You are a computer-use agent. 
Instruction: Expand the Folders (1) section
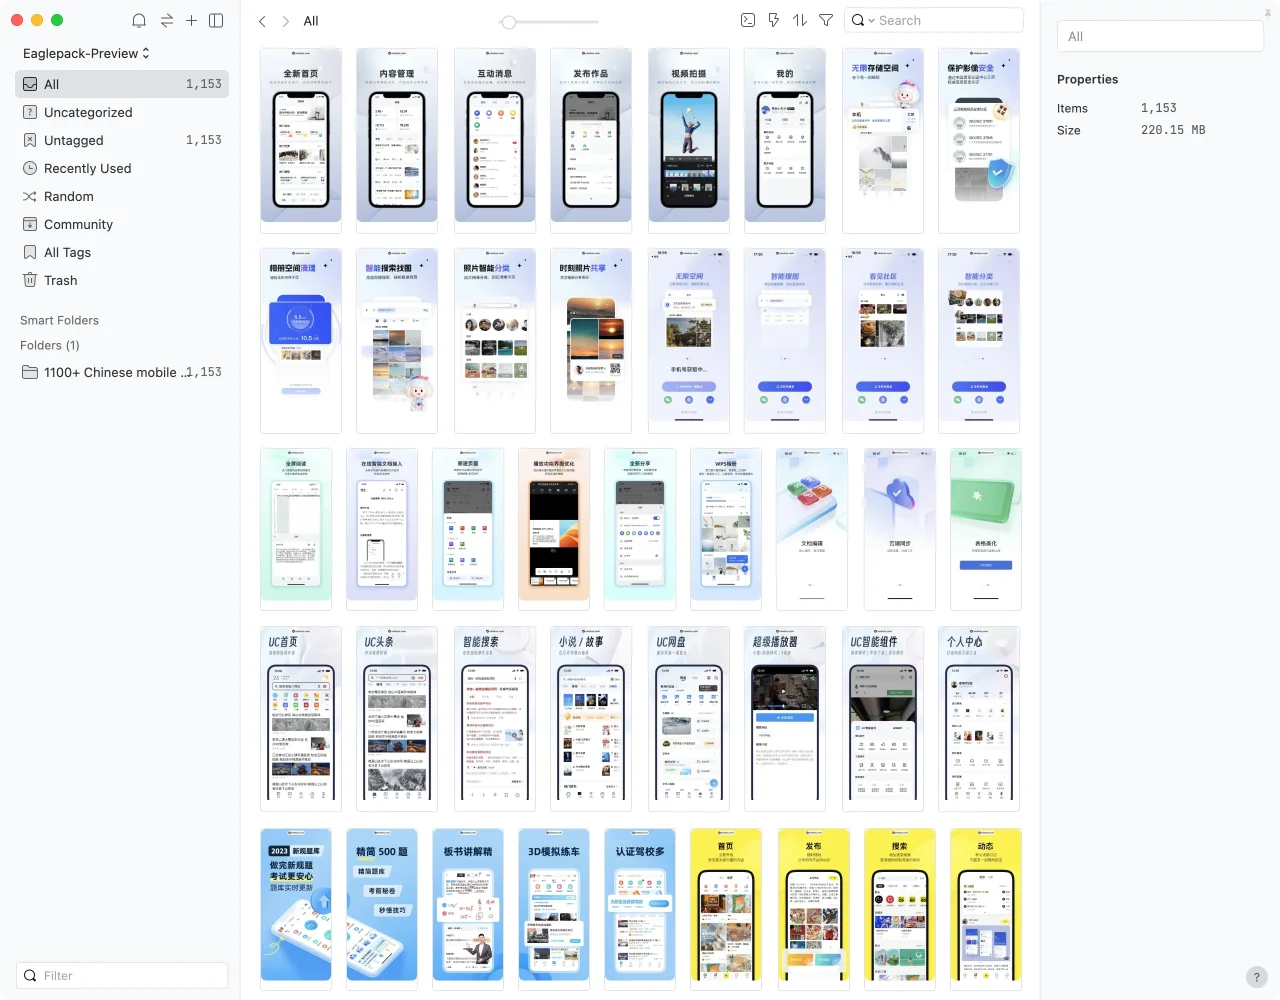click(x=50, y=345)
